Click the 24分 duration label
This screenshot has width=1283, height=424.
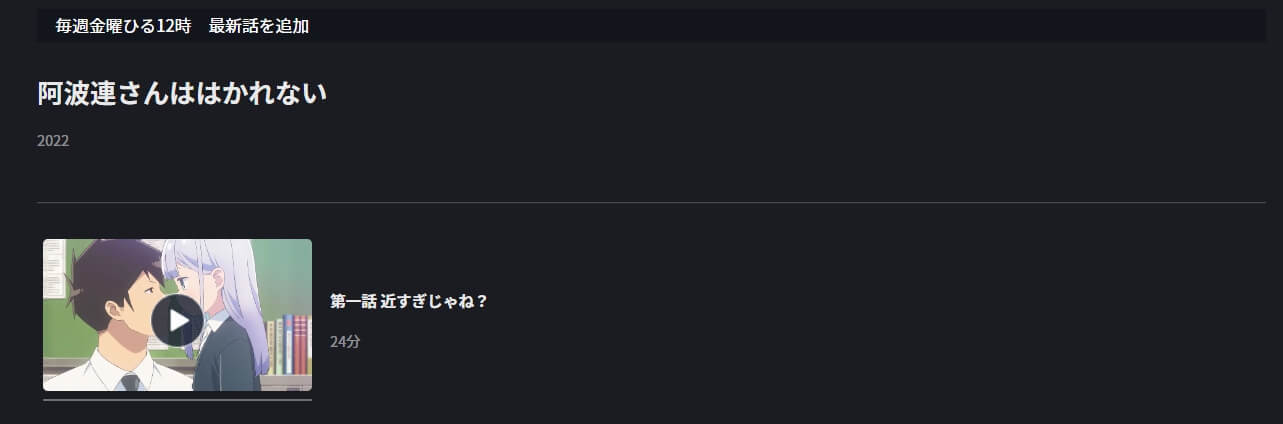345,342
